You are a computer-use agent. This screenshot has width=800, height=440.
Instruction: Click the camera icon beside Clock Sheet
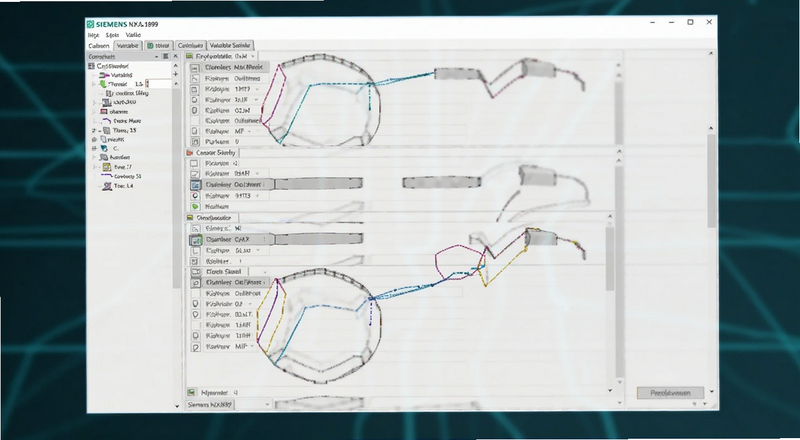195,272
